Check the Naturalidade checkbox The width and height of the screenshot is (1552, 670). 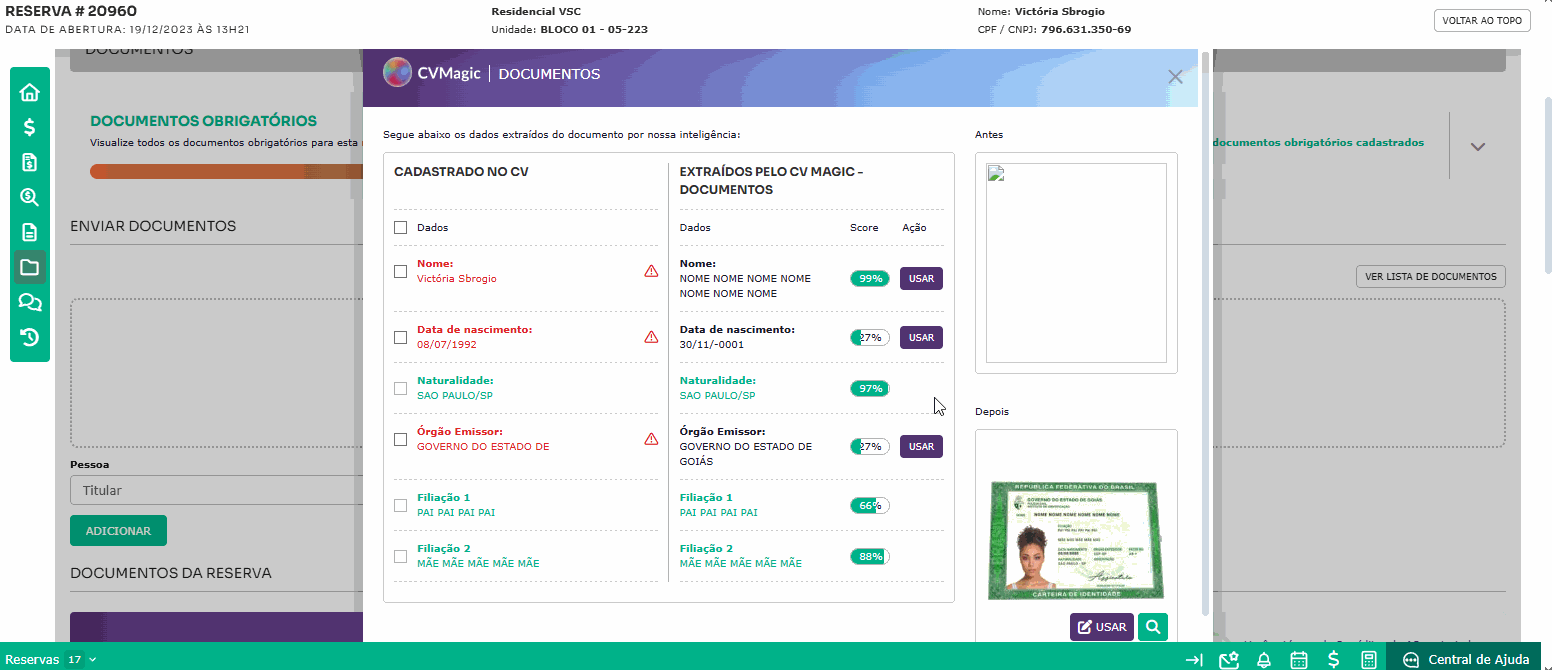[x=400, y=388]
